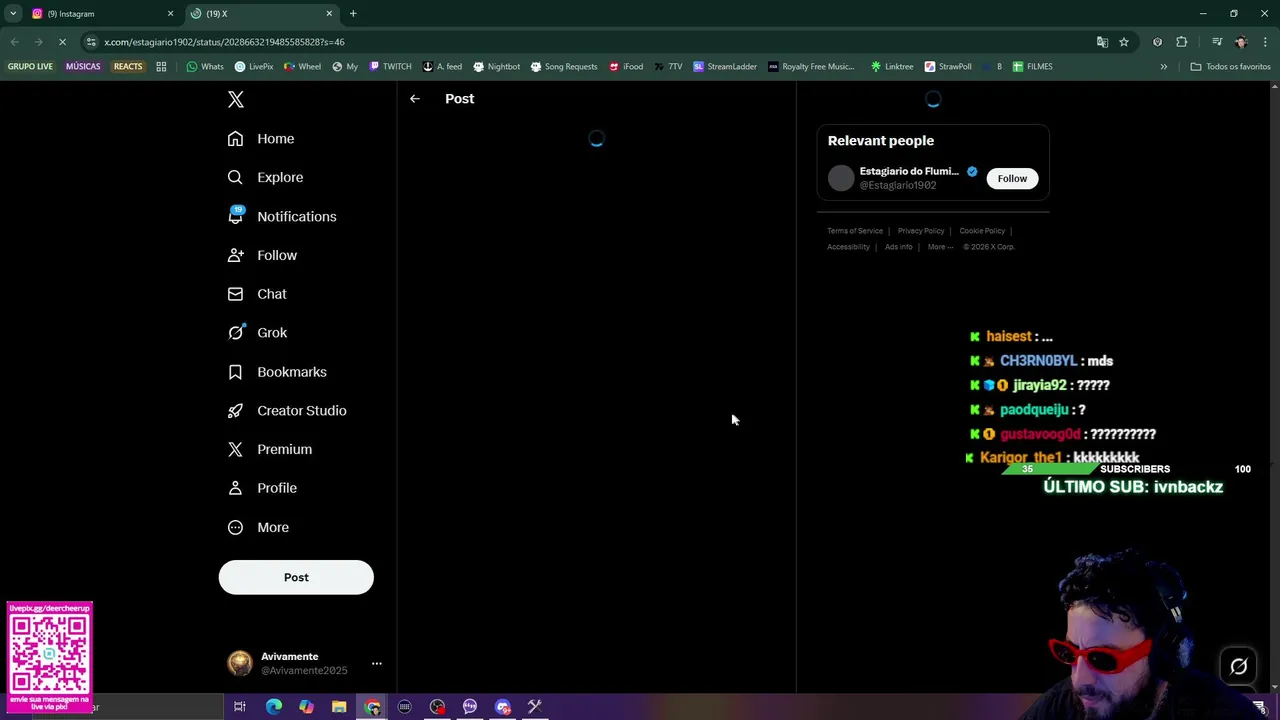Image resolution: width=1280 pixels, height=720 pixels.
Task: Open the StreamLadder bookmark
Action: (x=725, y=67)
